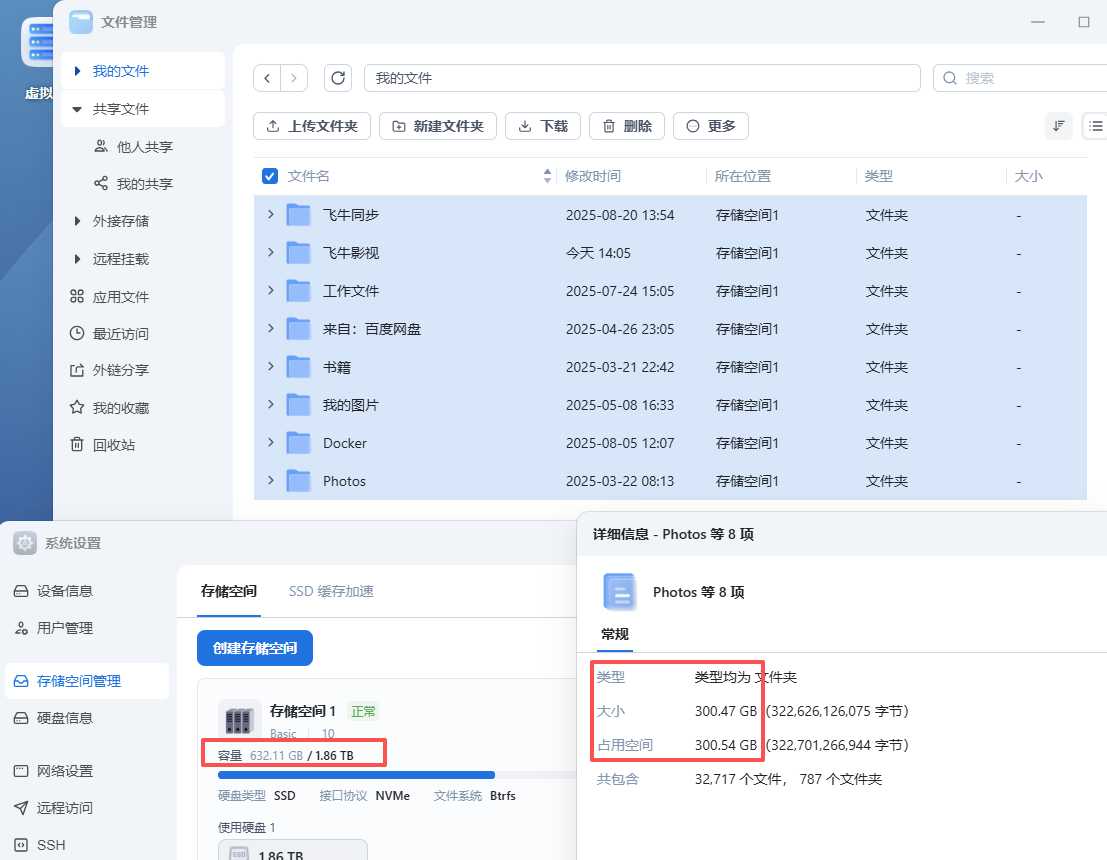Click 新建文件夹 button
1107x860 pixels.
pos(438,126)
